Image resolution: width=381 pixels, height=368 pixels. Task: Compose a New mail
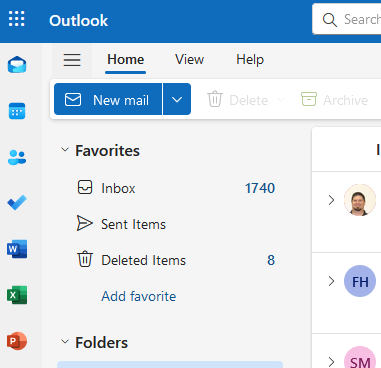point(108,99)
